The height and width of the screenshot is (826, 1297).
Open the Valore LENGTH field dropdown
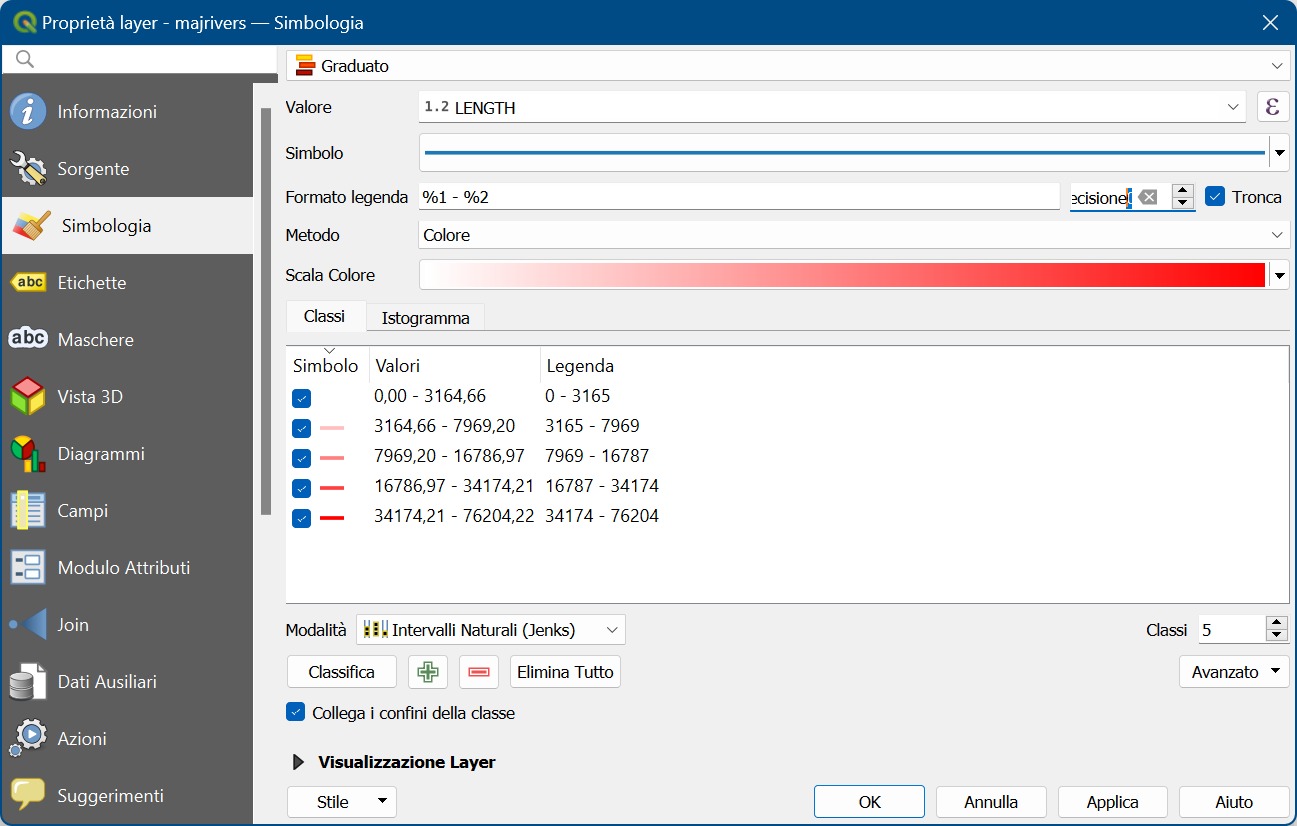click(x=832, y=108)
